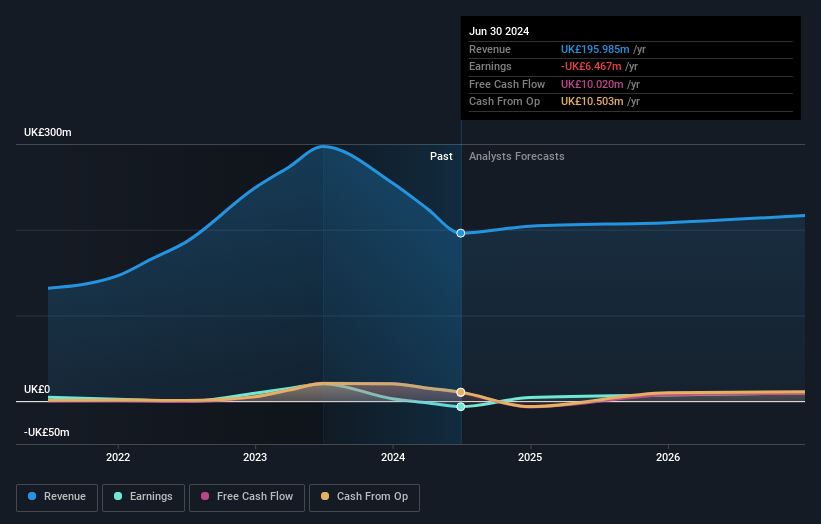Viewport: 821px width, 524px height.
Task: Click the UK£10.503m cash from op value
Action: (x=592, y=102)
